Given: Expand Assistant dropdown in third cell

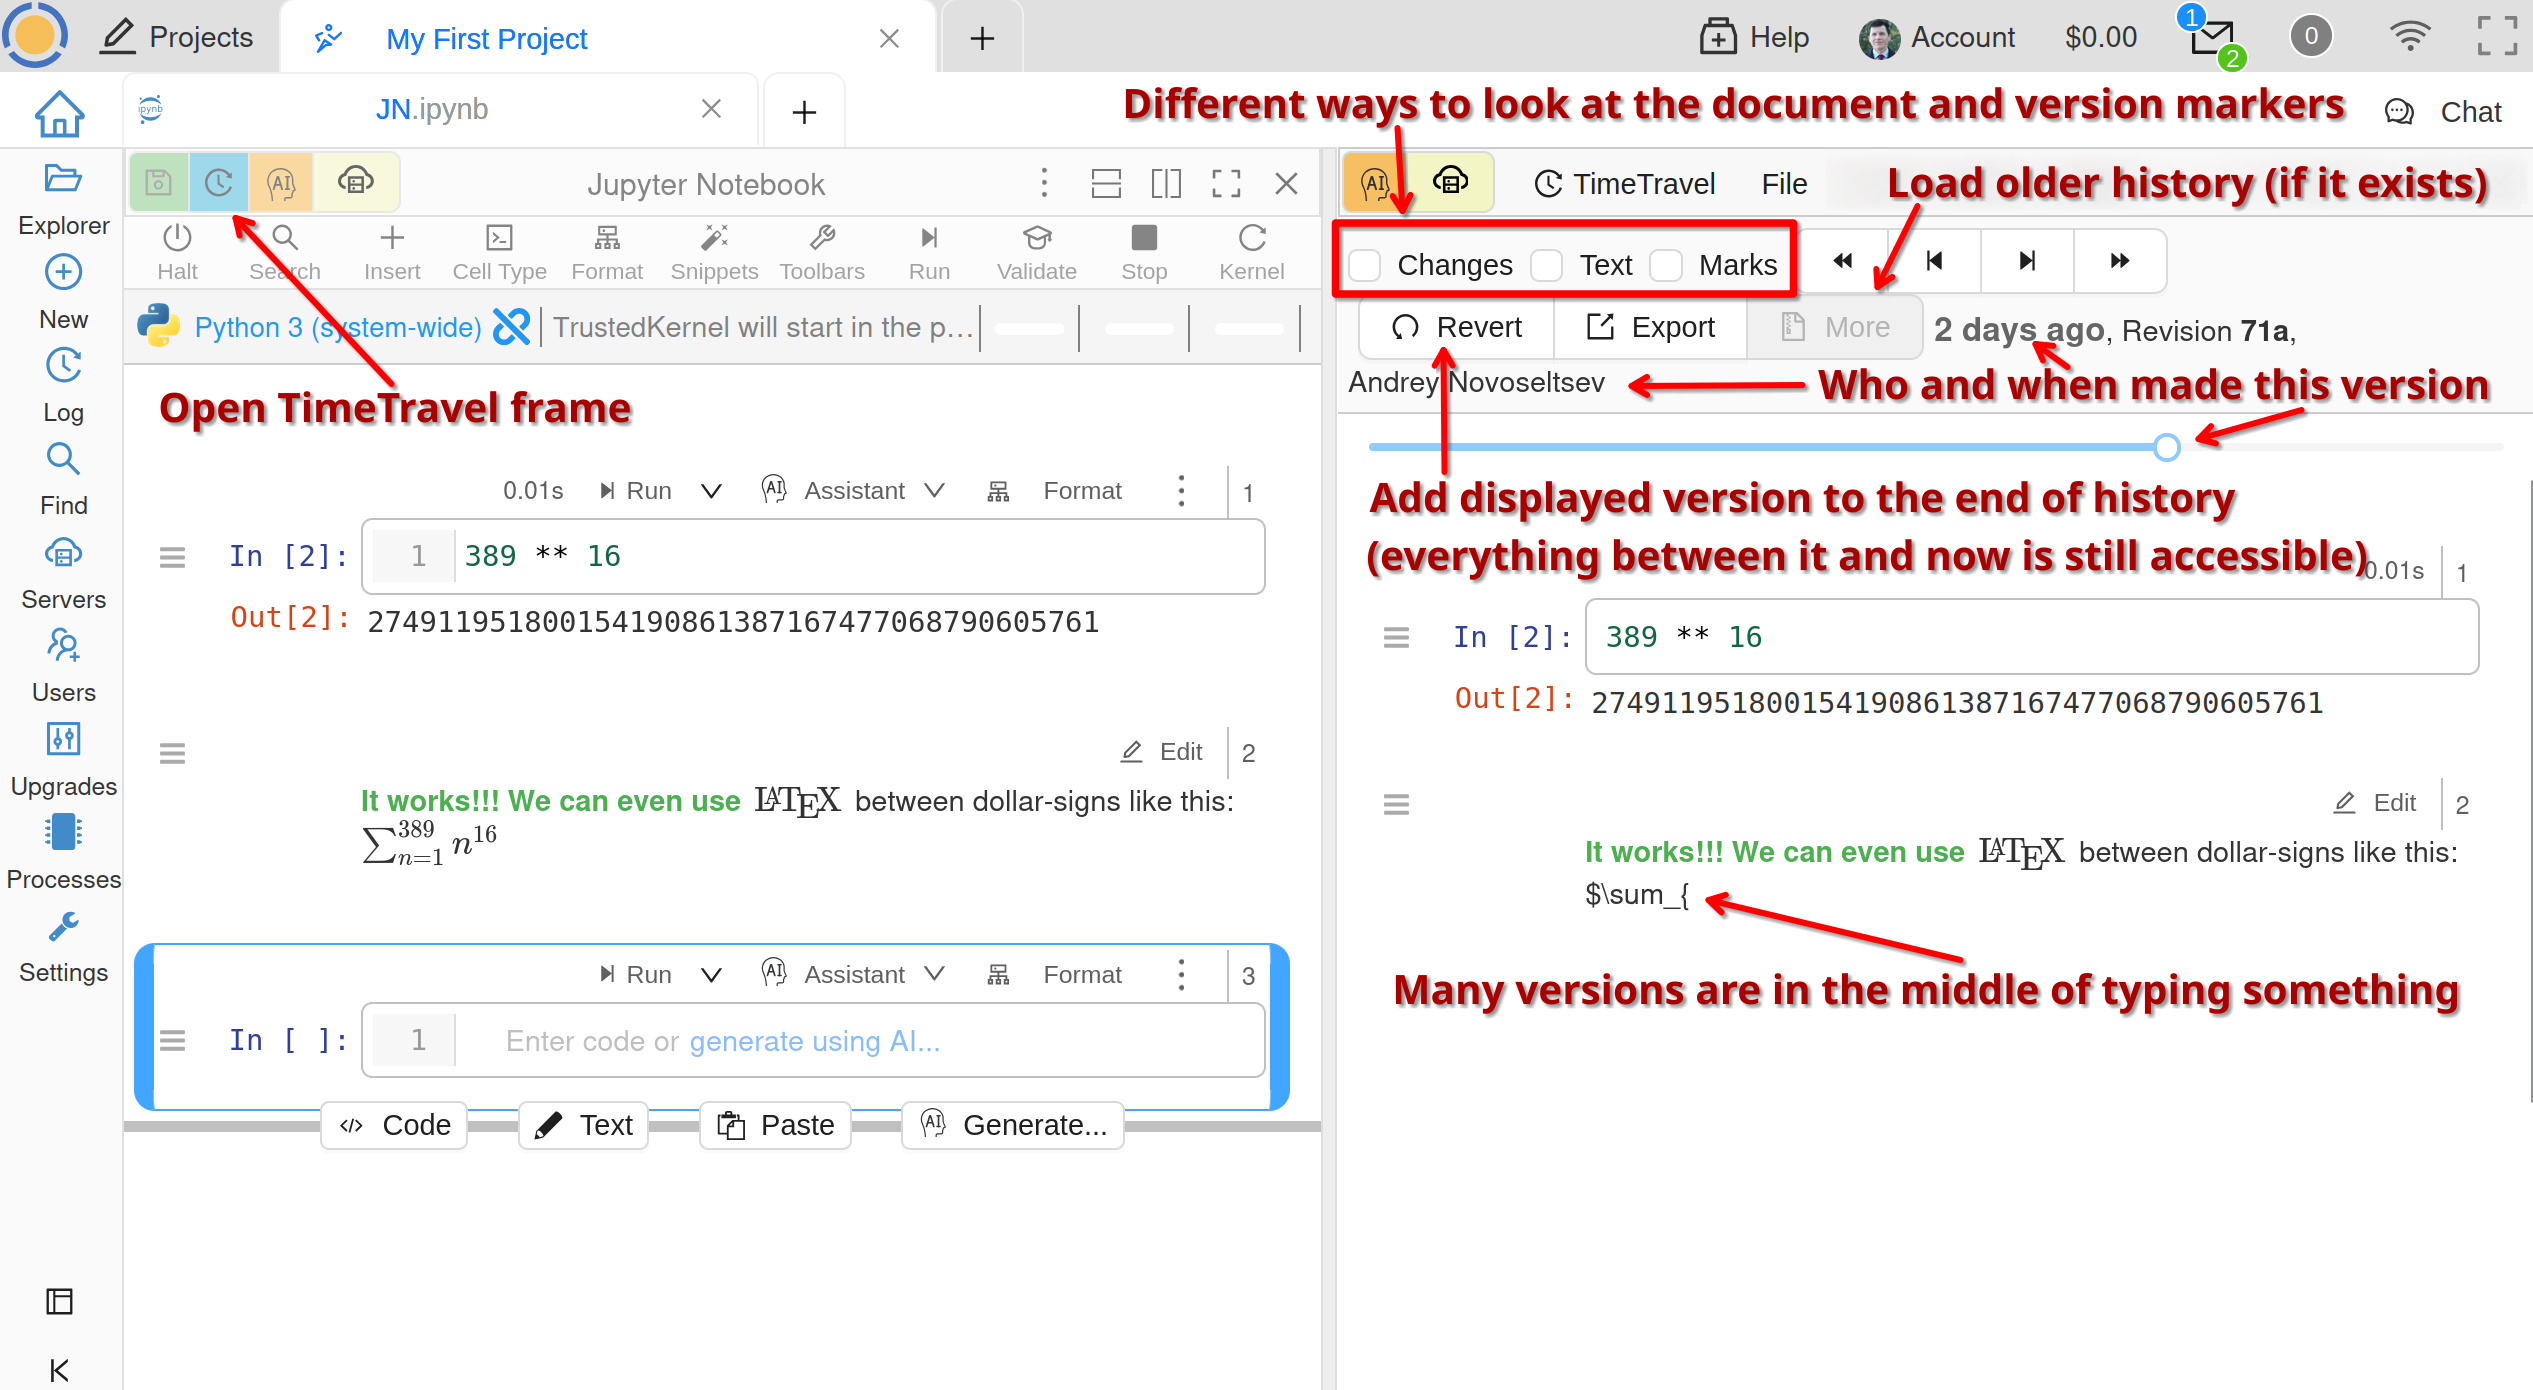Looking at the screenshot, I should [x=934, y=975].
